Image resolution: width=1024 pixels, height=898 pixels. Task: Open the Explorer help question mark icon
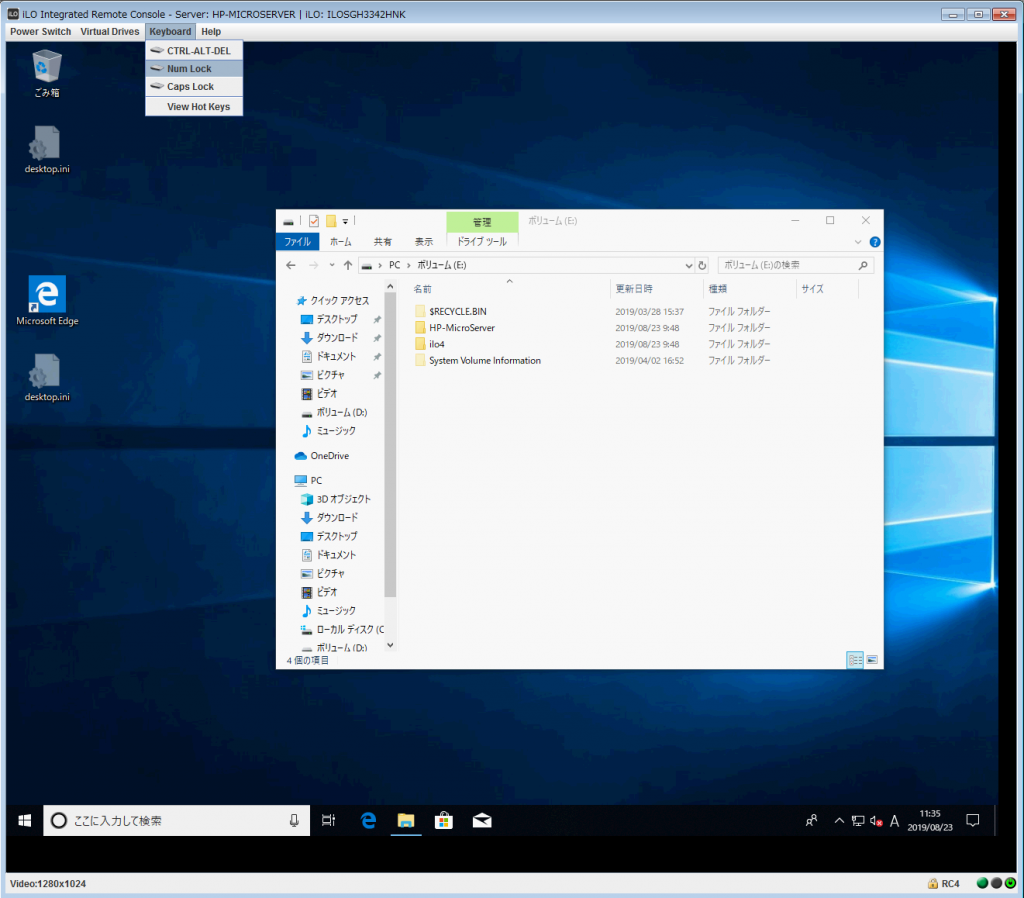tap(875, 242)
